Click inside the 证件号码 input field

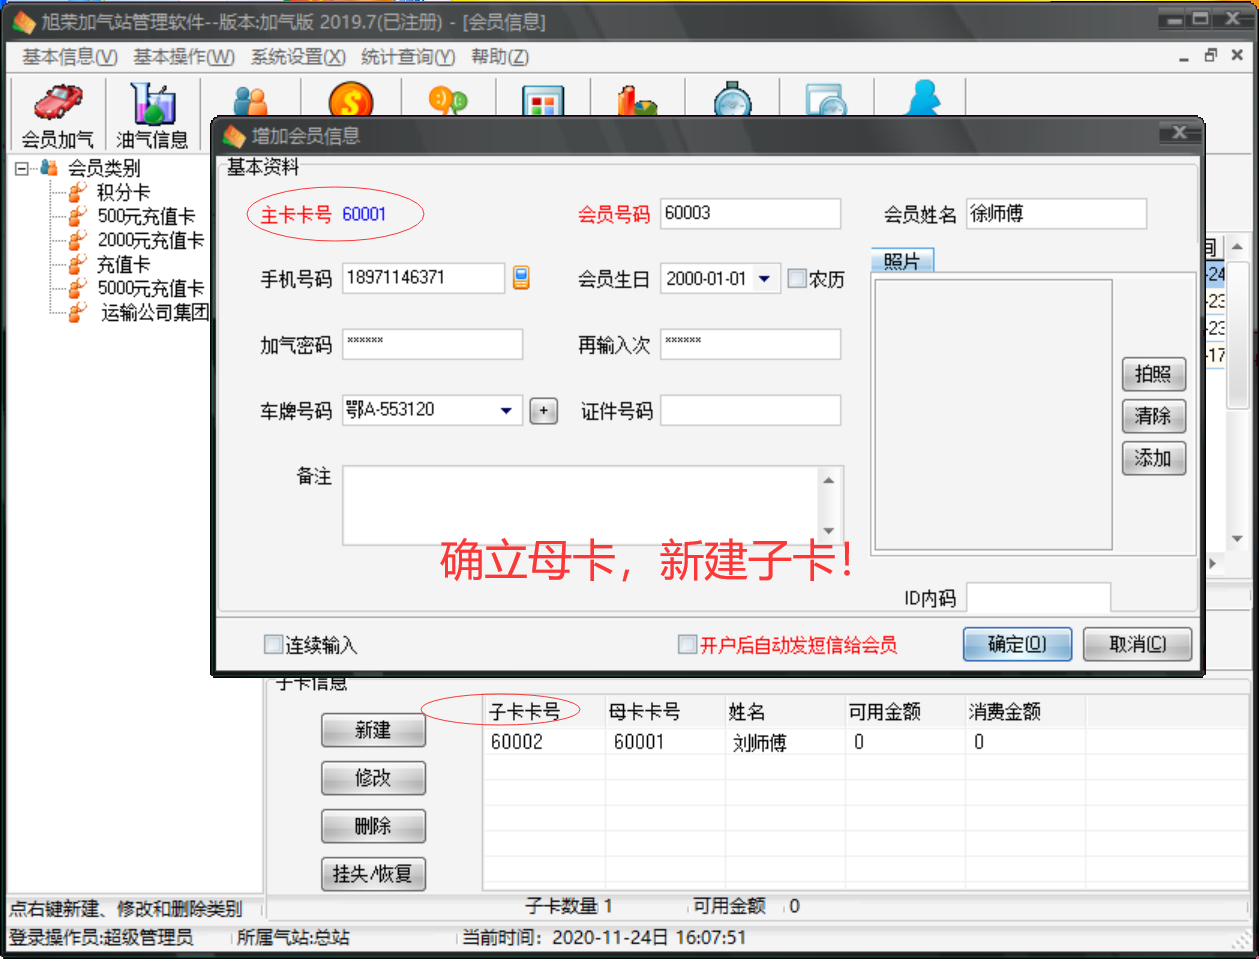[749, 410]
